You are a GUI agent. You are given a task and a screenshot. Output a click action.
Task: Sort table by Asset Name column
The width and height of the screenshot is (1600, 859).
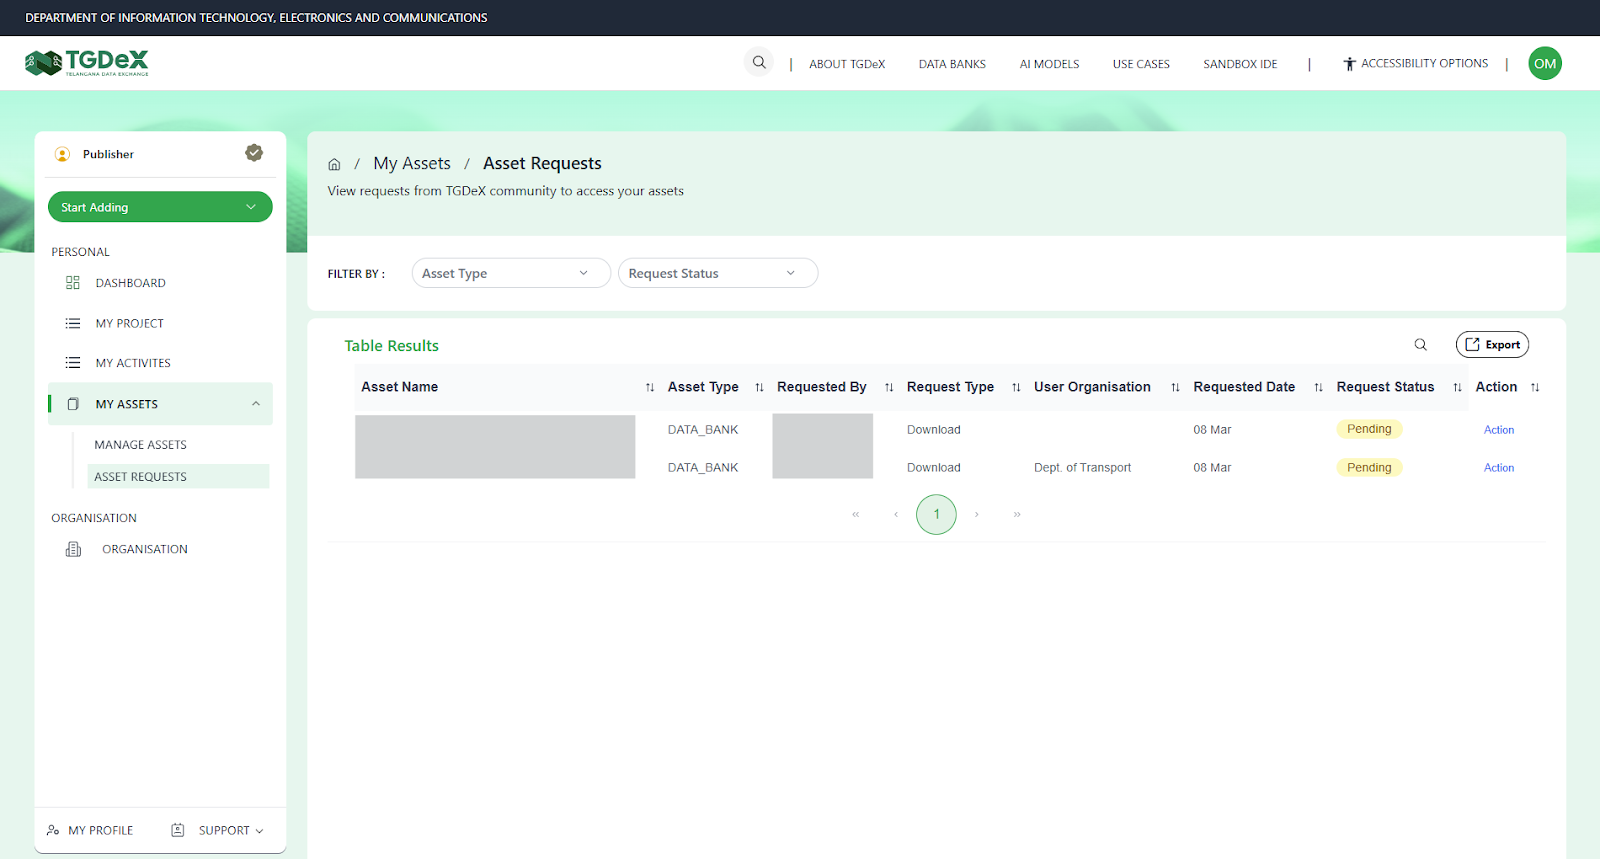(x=649, y=388)
